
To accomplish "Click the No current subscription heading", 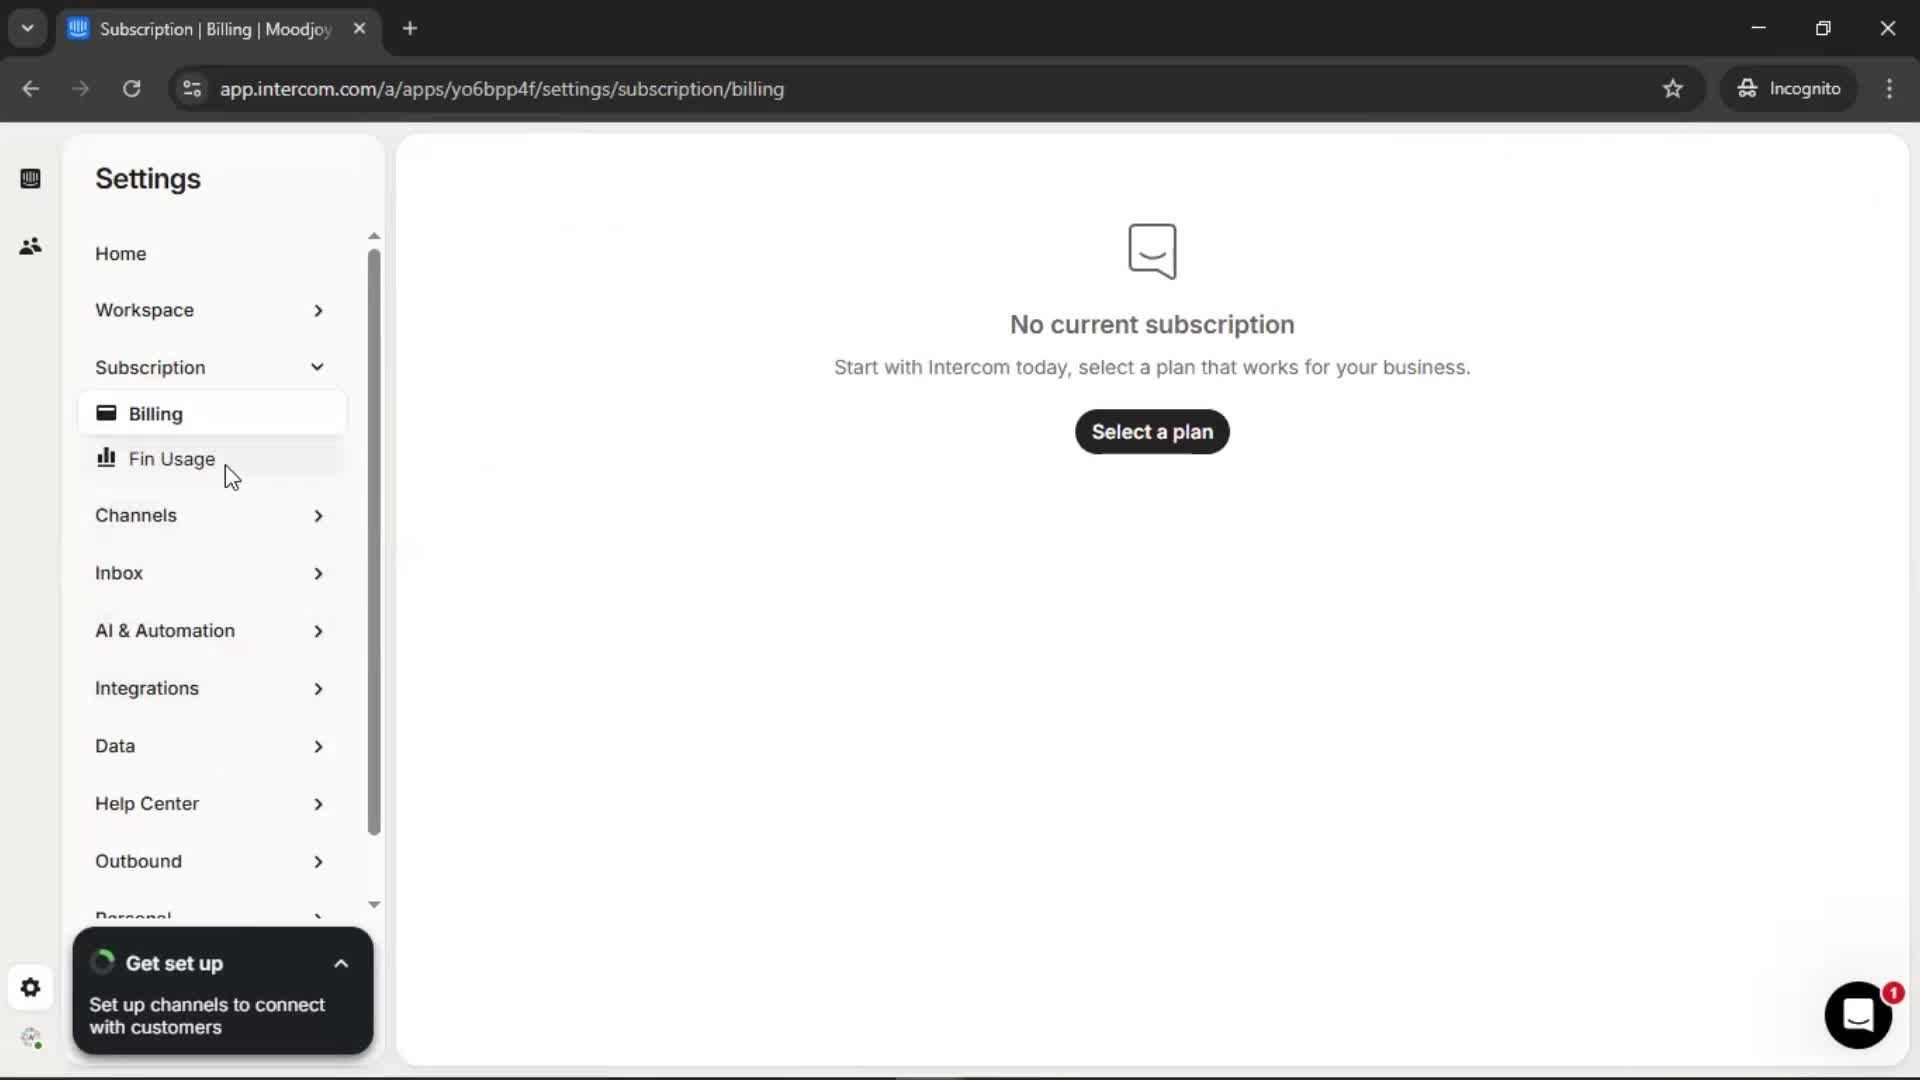I will [1152, 325].
